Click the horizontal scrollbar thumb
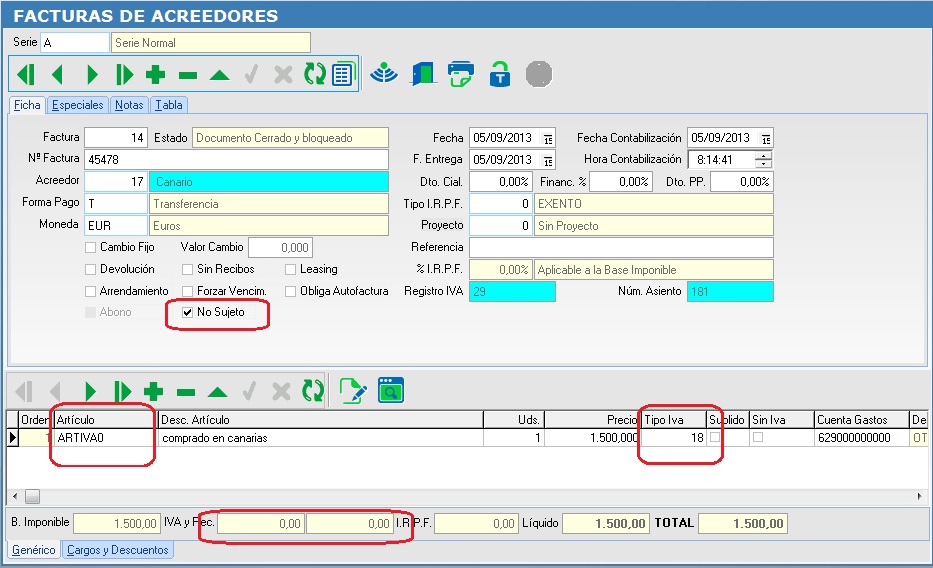This screenshot has width=933, height=568. (x=33, y=496)
